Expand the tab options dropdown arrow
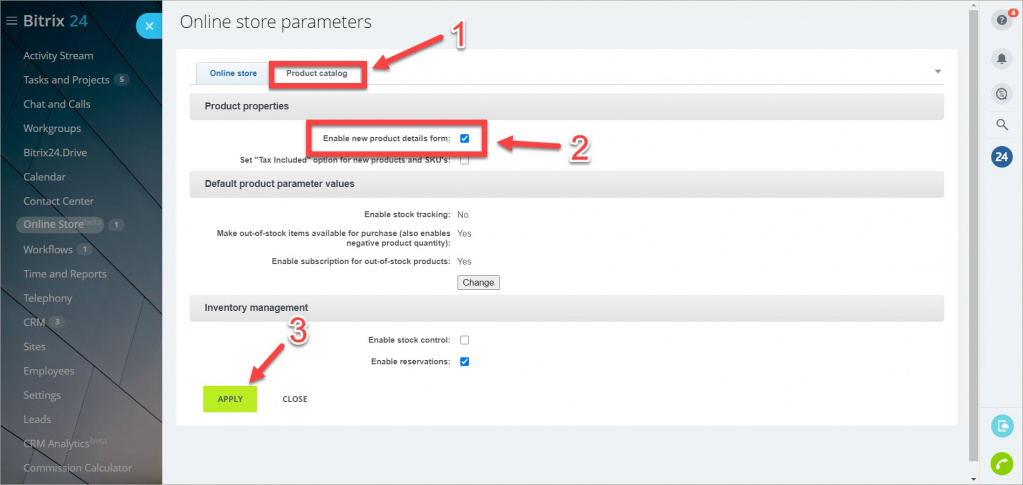 point(938,71)
